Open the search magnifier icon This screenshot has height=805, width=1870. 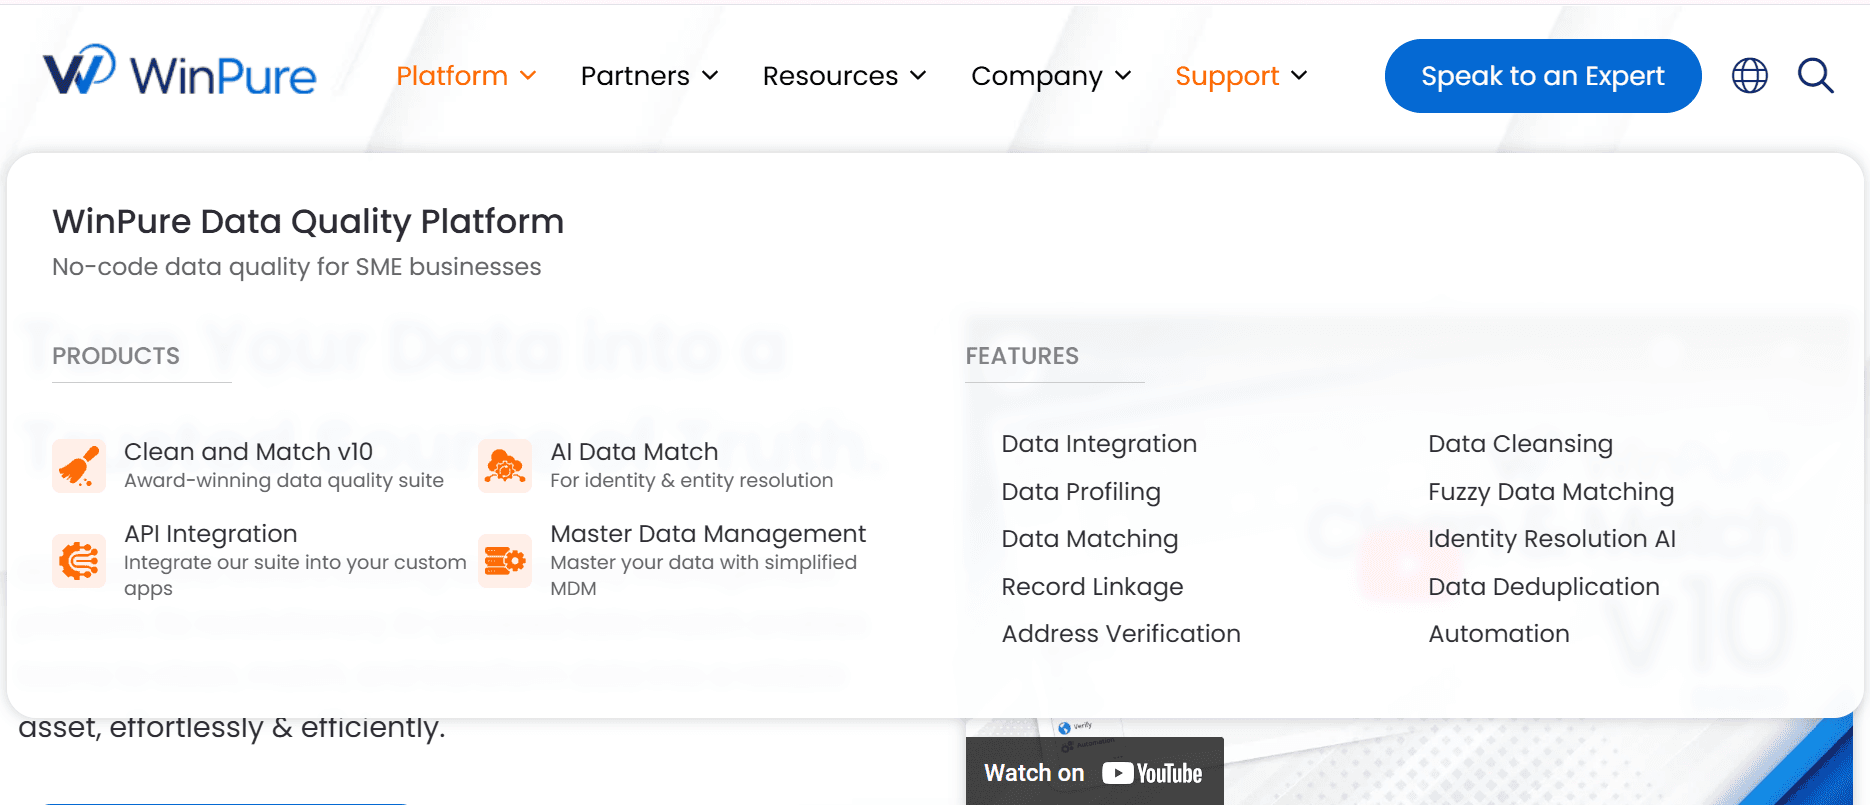tap(1815, 76)
